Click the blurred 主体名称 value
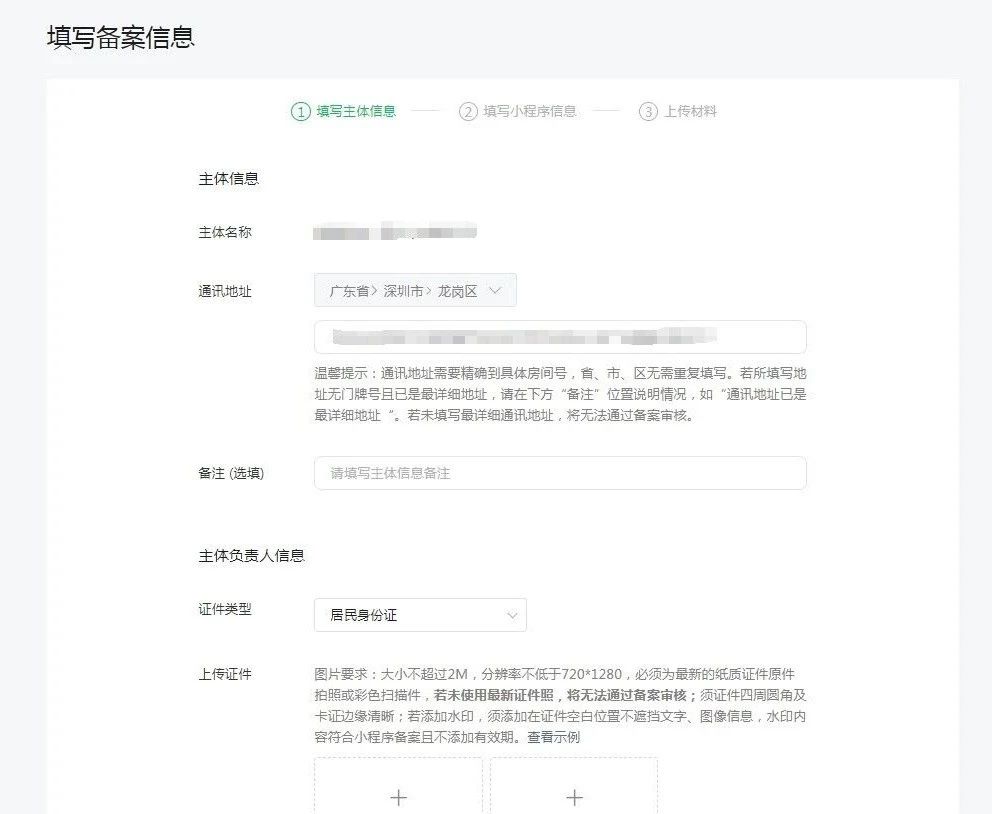The width and height of the screenshot is (993, 814). pyautogui.click(x=394, y=233)
